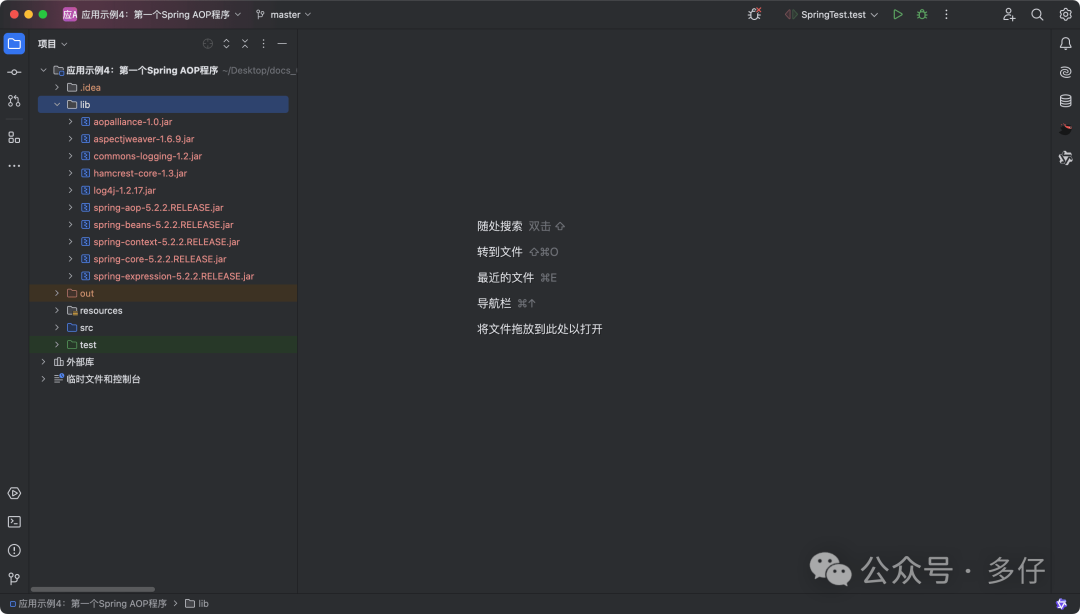The width and height of the screenshot is (1080, 614).
Task: Expand the 外部库 node arrow
Action: tap(43, 362)
